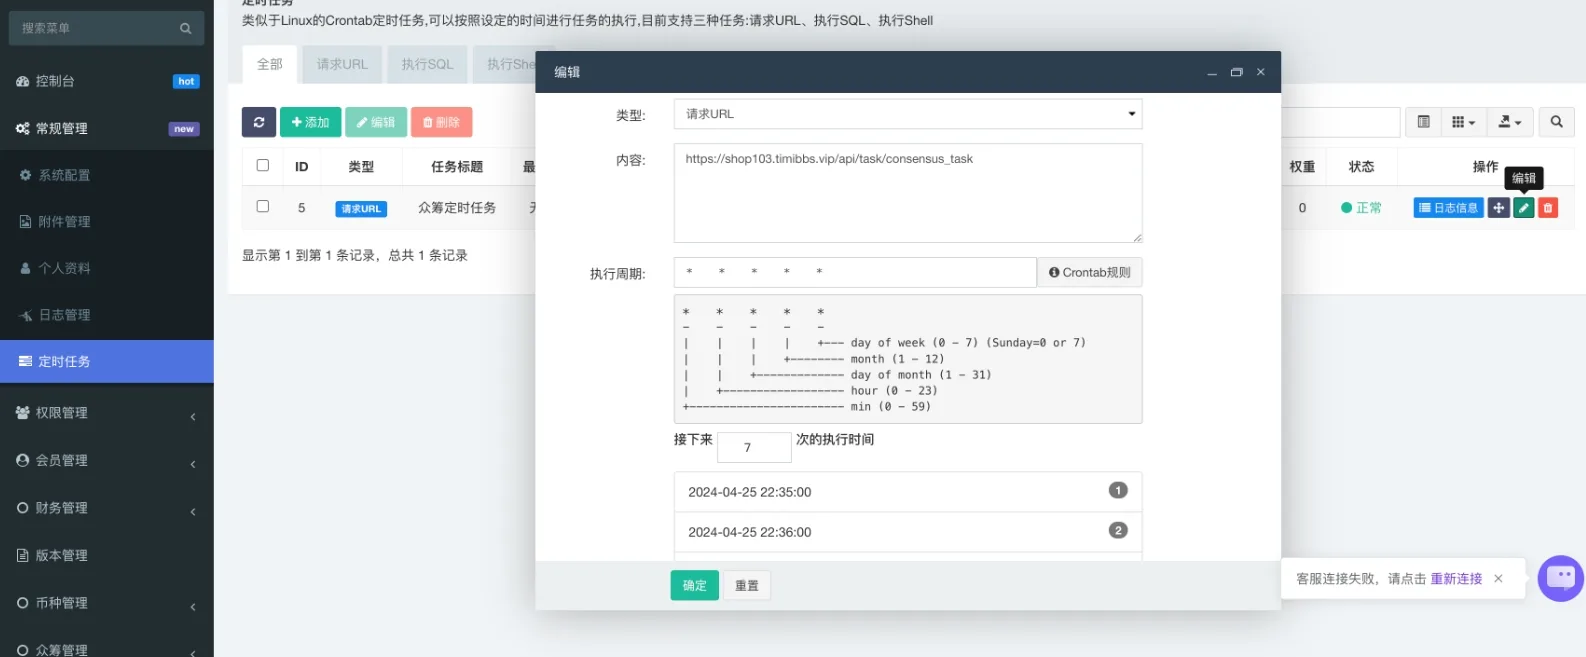Viewport: 1586px width, 657px height.
Task: Click the drag-move arrows icon in row
Action: [1498, 208]
